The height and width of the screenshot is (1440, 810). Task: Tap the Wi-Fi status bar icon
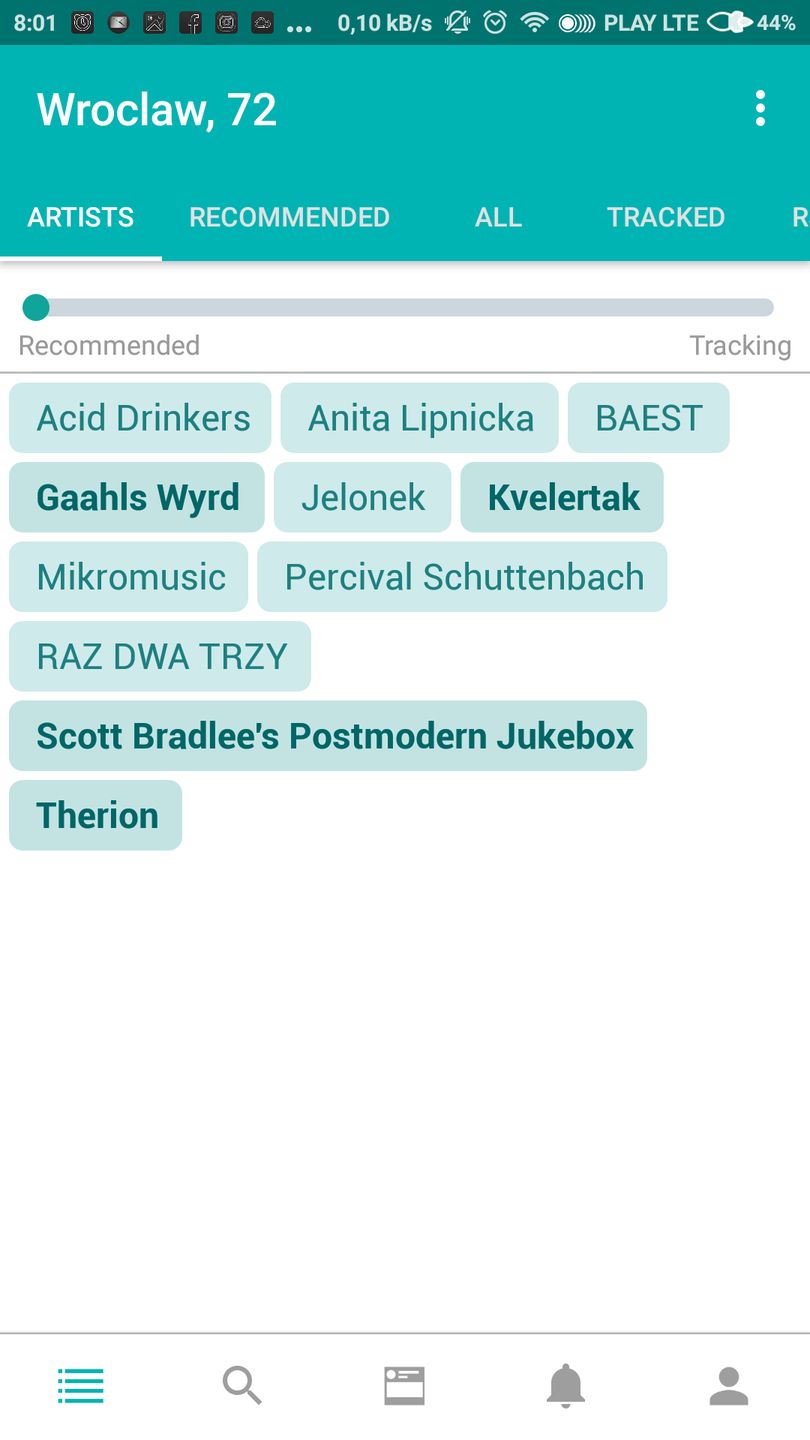tap(535, 22)
